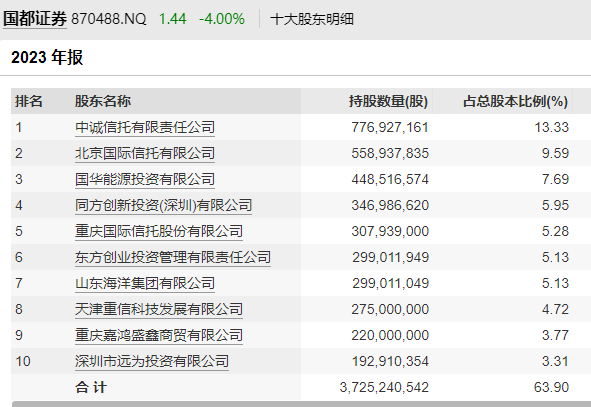Open shareholder 天津重信科技发展有限公司
The image size is (591, 407).
tap(159, 309)
